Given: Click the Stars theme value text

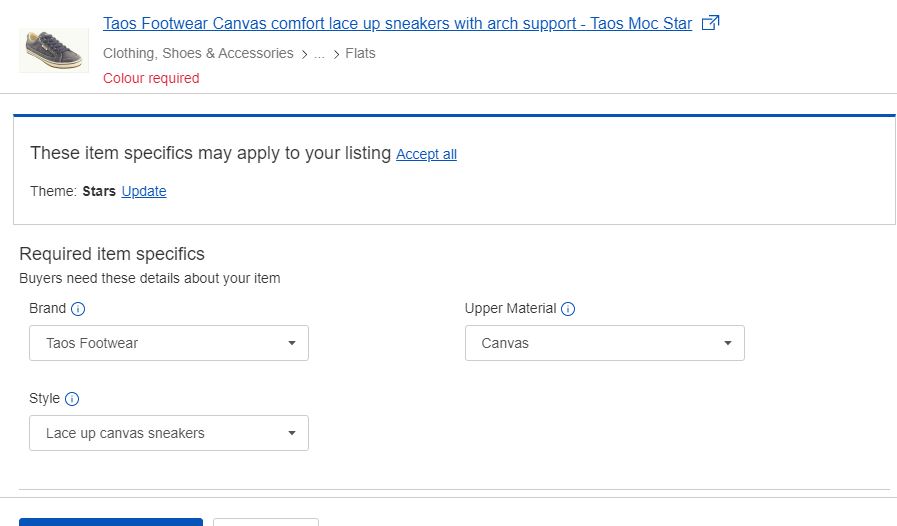Looking at the screenshot, I should (x=99, y=191).
